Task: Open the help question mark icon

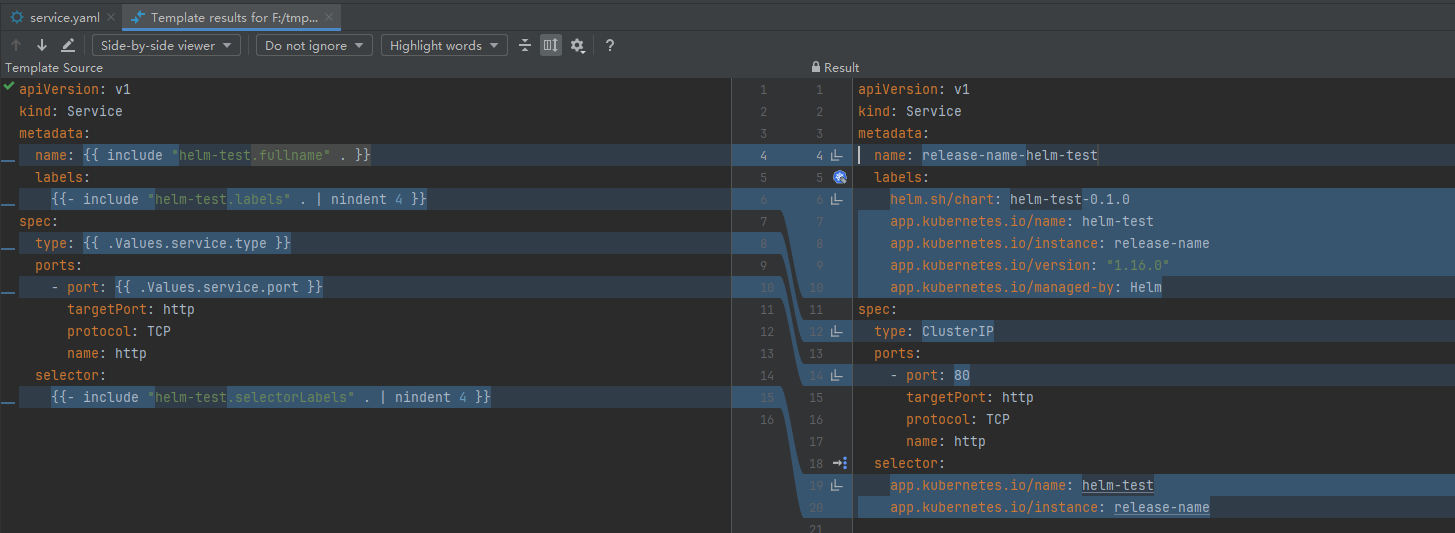Action: point(610,45)
